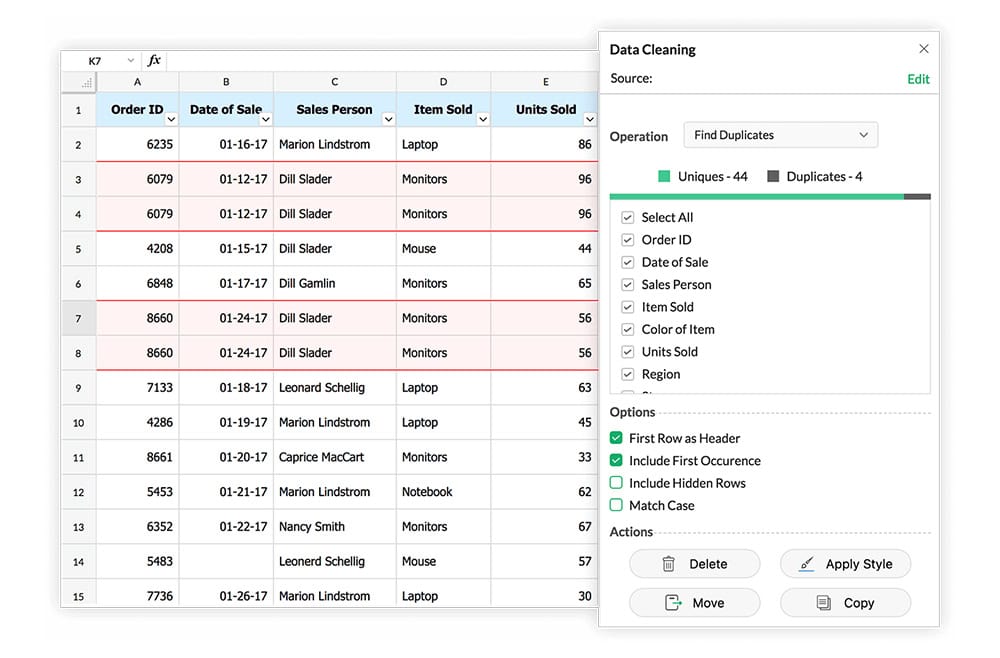Close the Data Cleaning panel
1000x658 pixels.
923,49
